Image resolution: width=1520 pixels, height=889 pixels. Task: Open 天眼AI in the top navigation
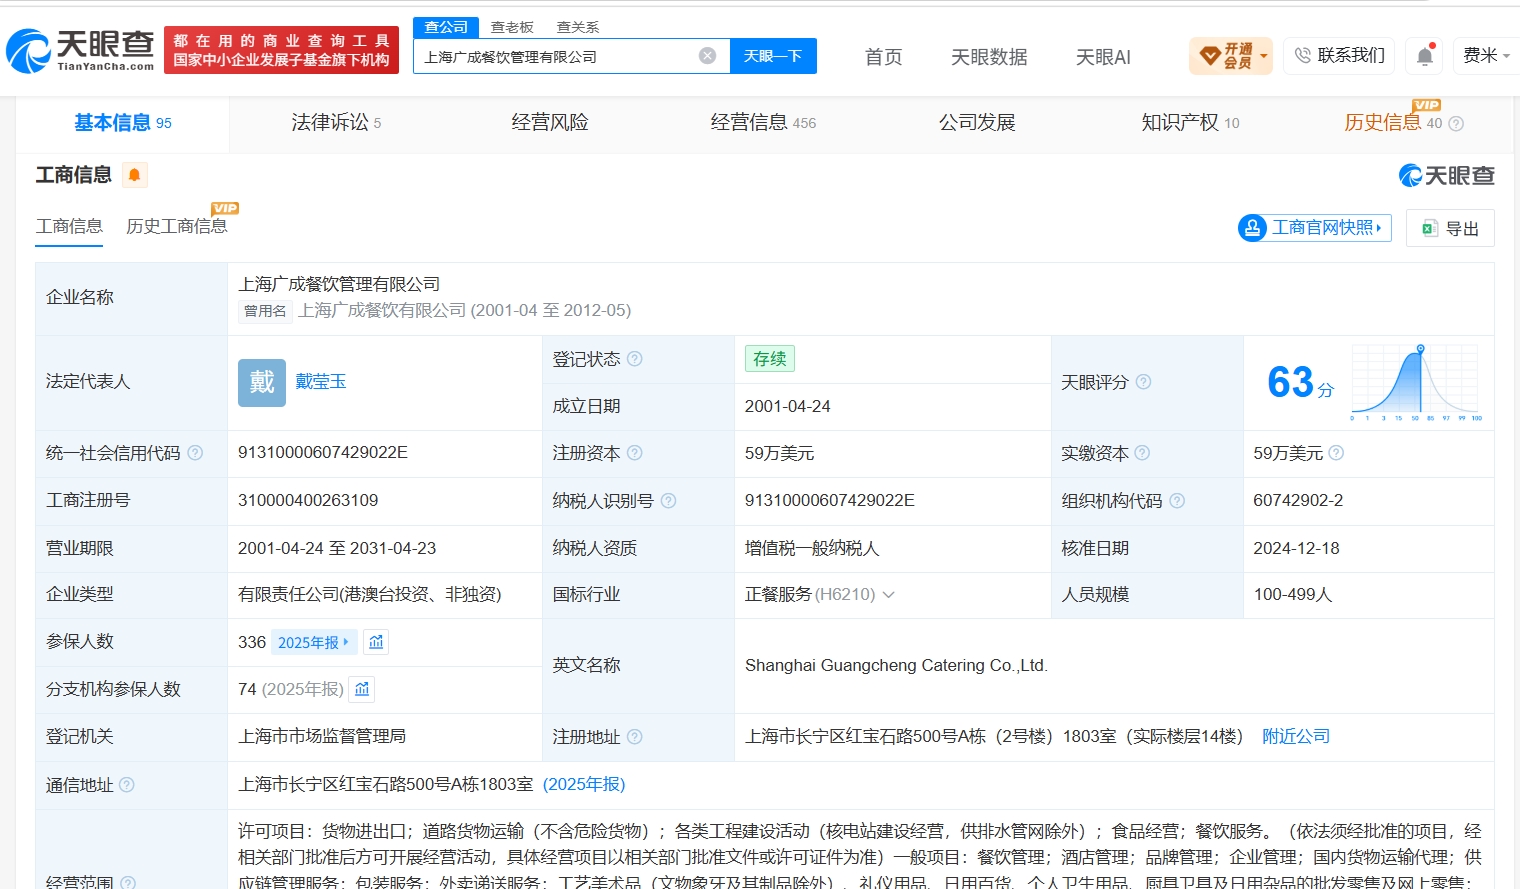tap(1103, 57)
